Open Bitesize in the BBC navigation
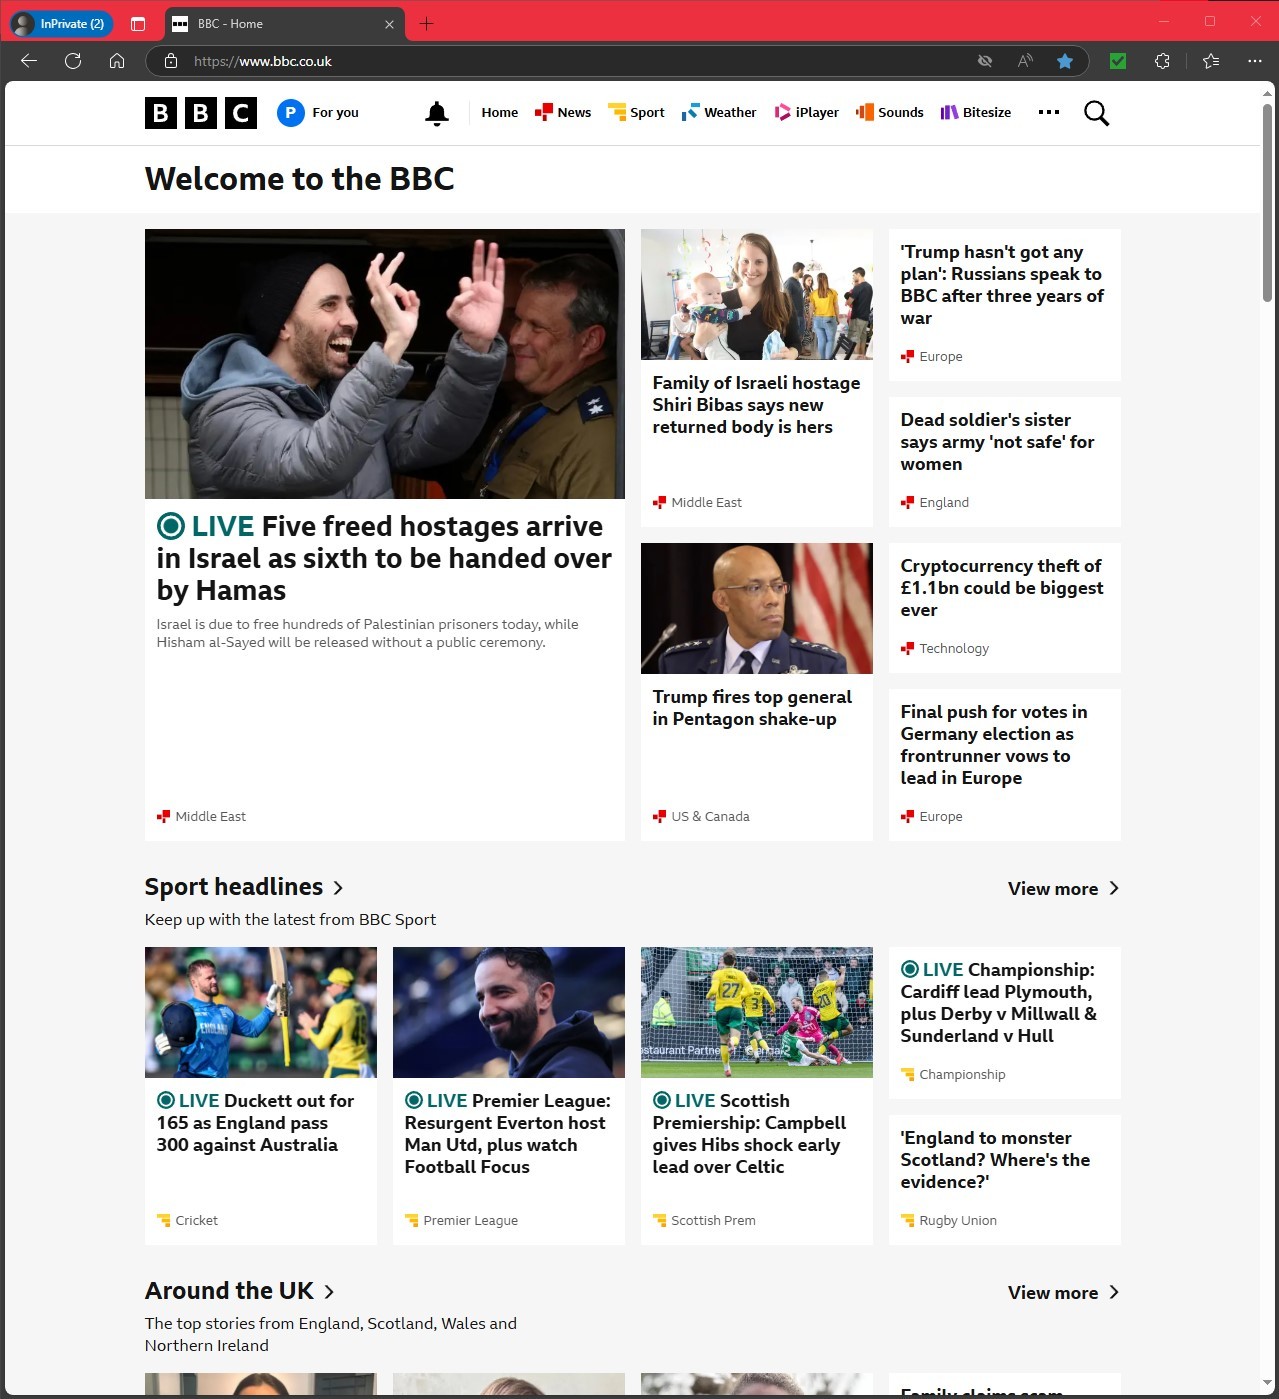Viewport: 1279px width, 1399px height. 976,113
